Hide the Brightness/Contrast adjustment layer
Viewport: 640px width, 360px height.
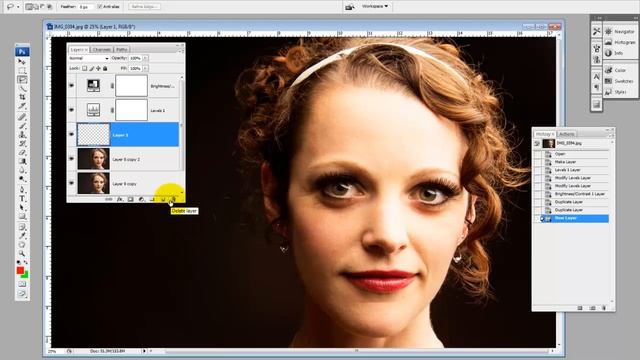coord(72,86)
